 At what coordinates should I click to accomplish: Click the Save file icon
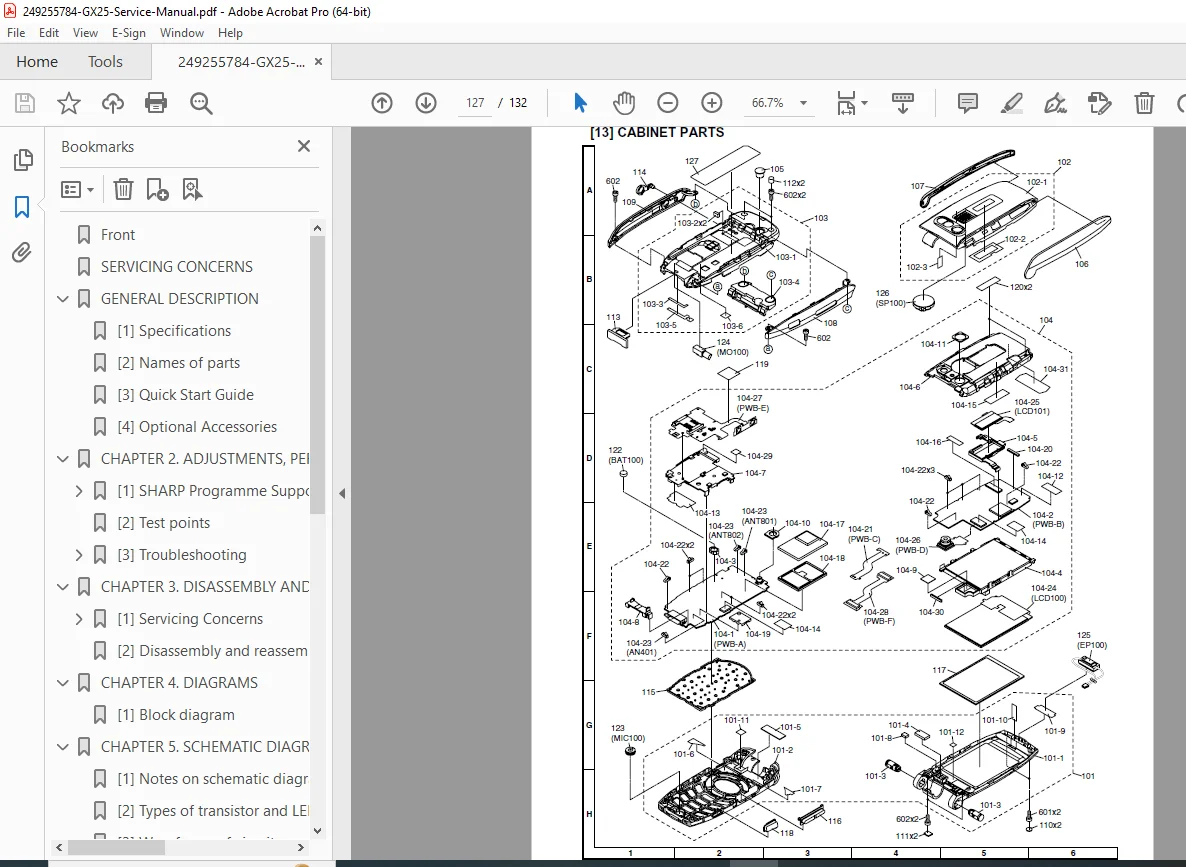(x=25, y=103)
